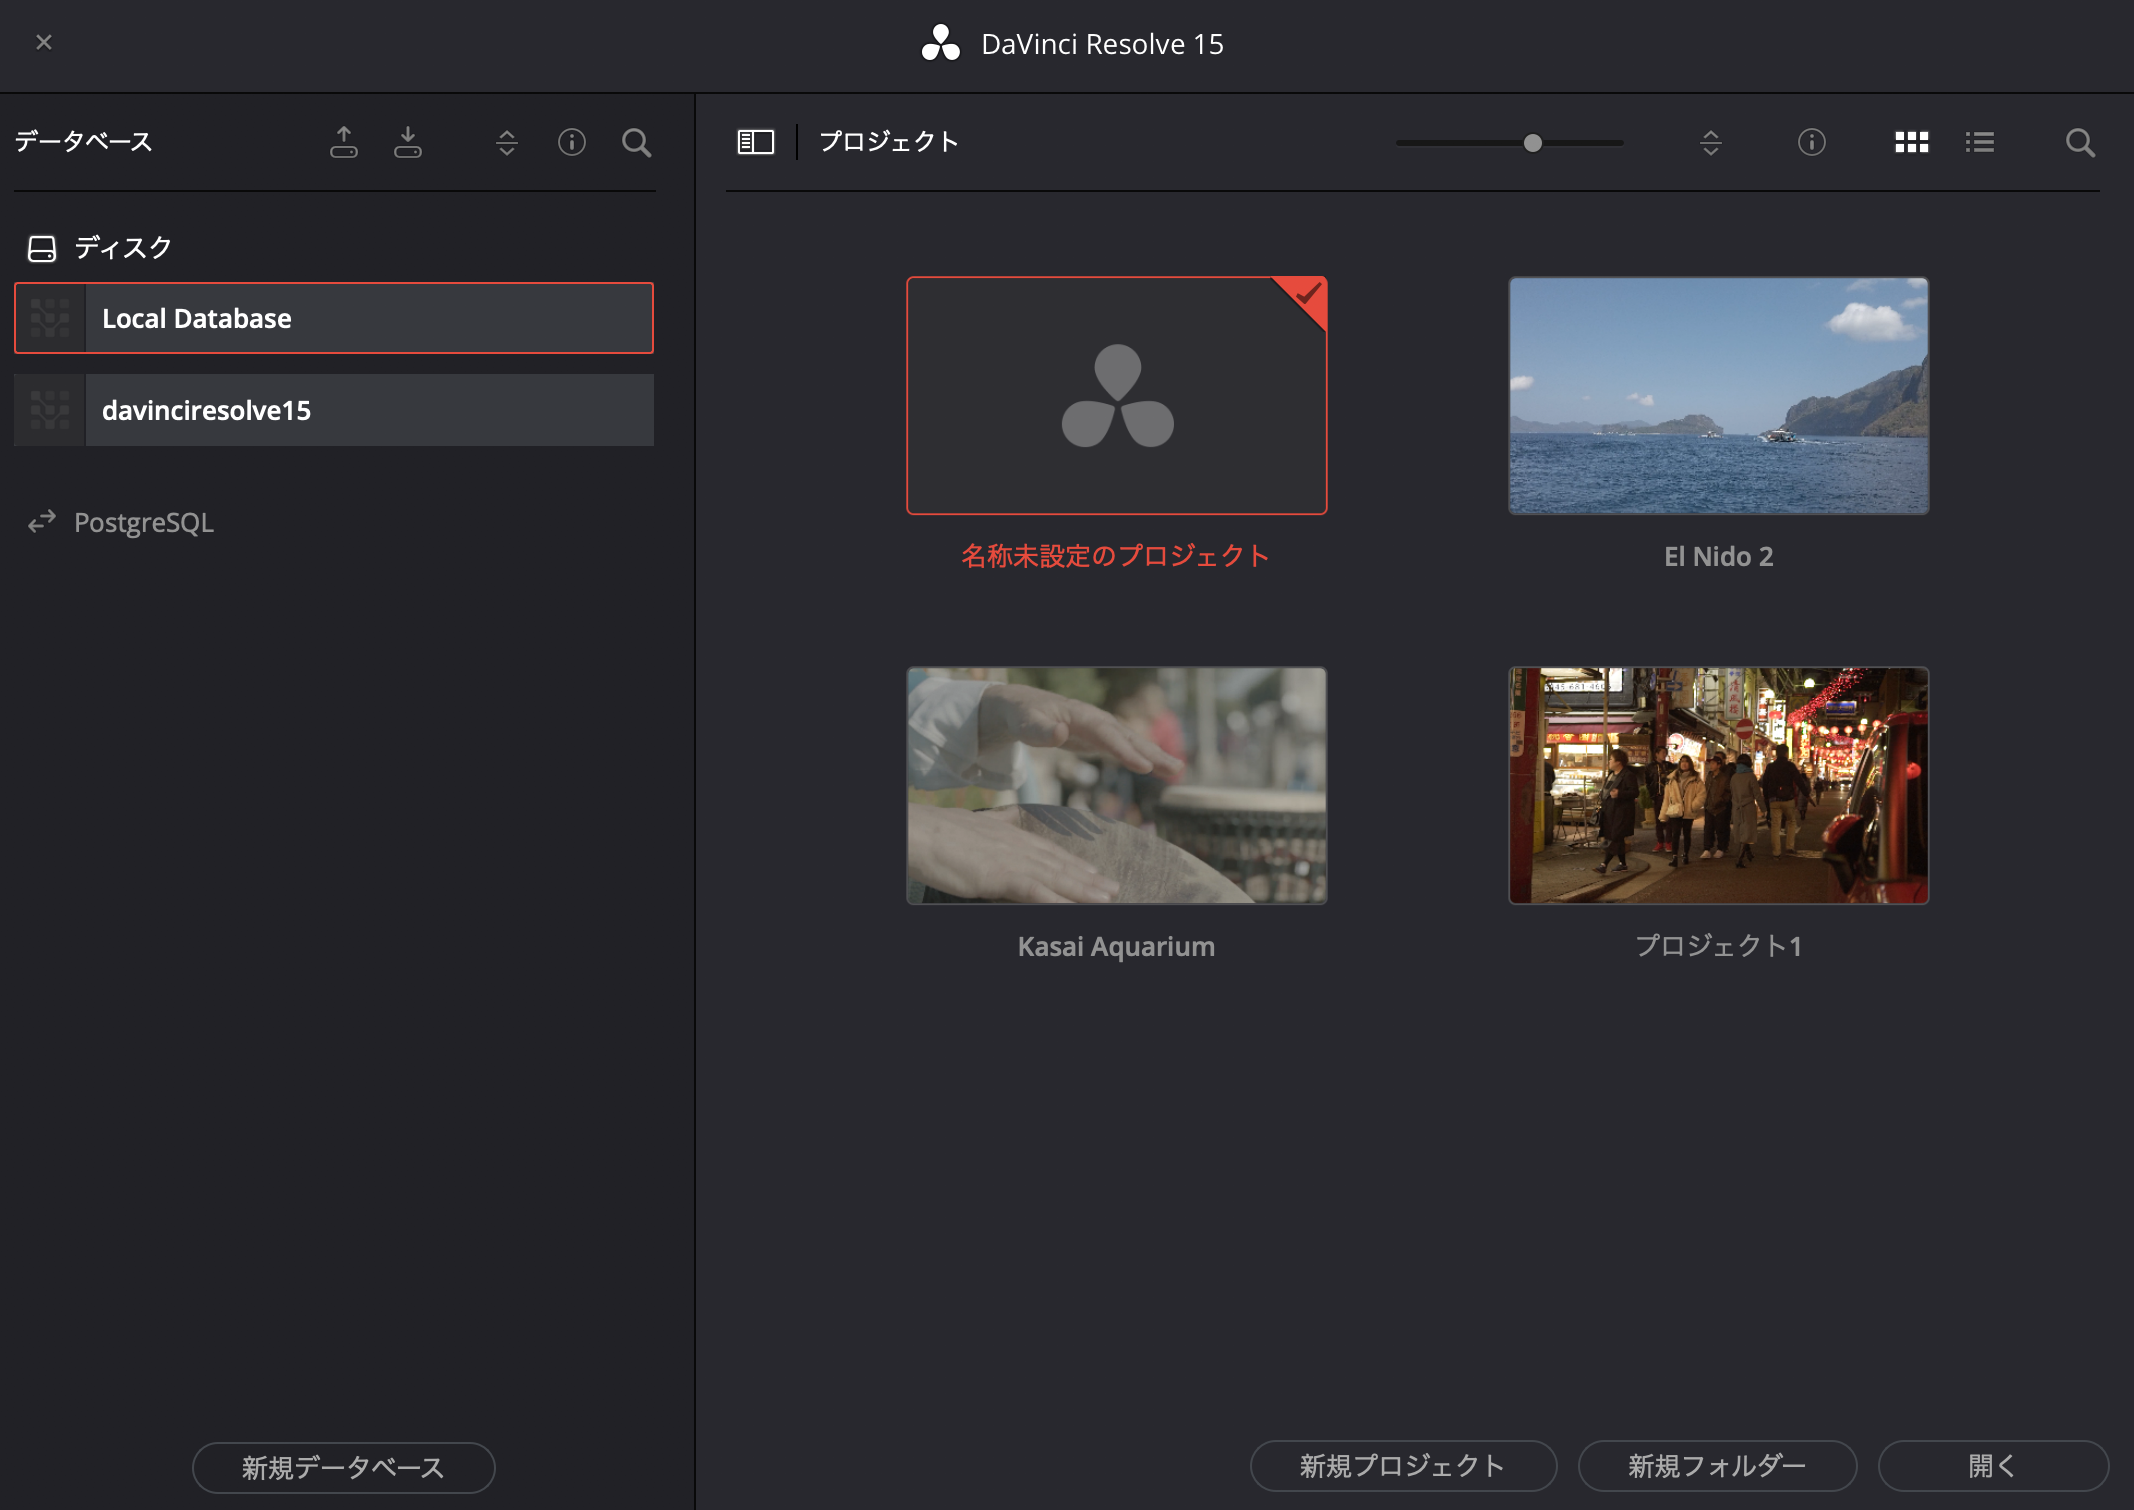Open the project info icon
Screen dimensions: 2134x1510
(1811, 142)
